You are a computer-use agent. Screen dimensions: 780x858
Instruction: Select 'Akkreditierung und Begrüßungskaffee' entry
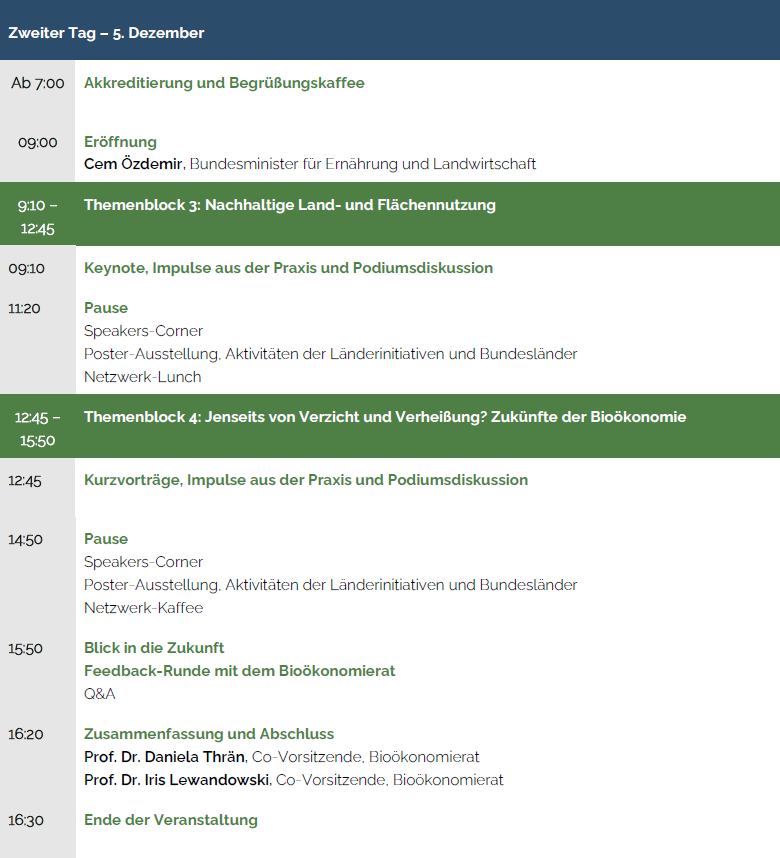tap(224, 83)
